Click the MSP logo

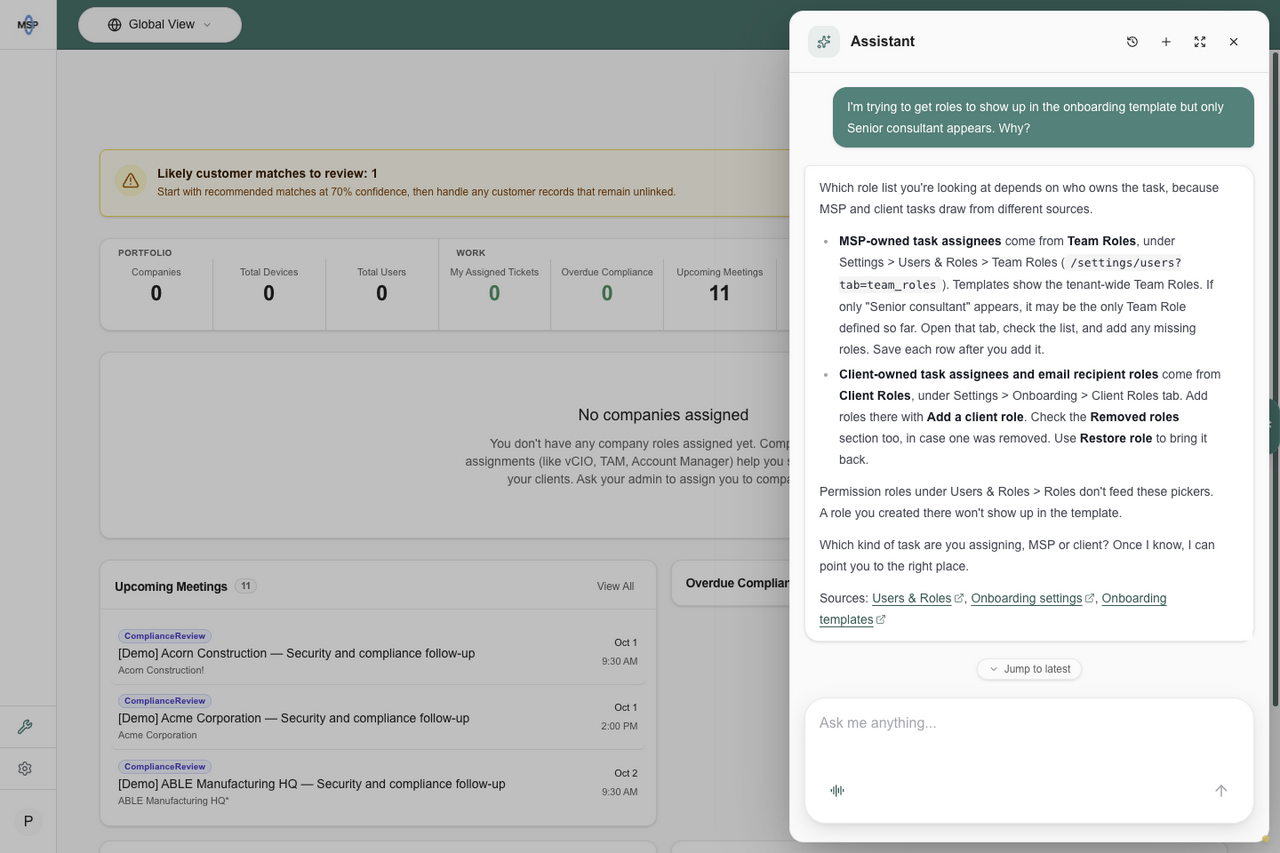click(28, 25)
